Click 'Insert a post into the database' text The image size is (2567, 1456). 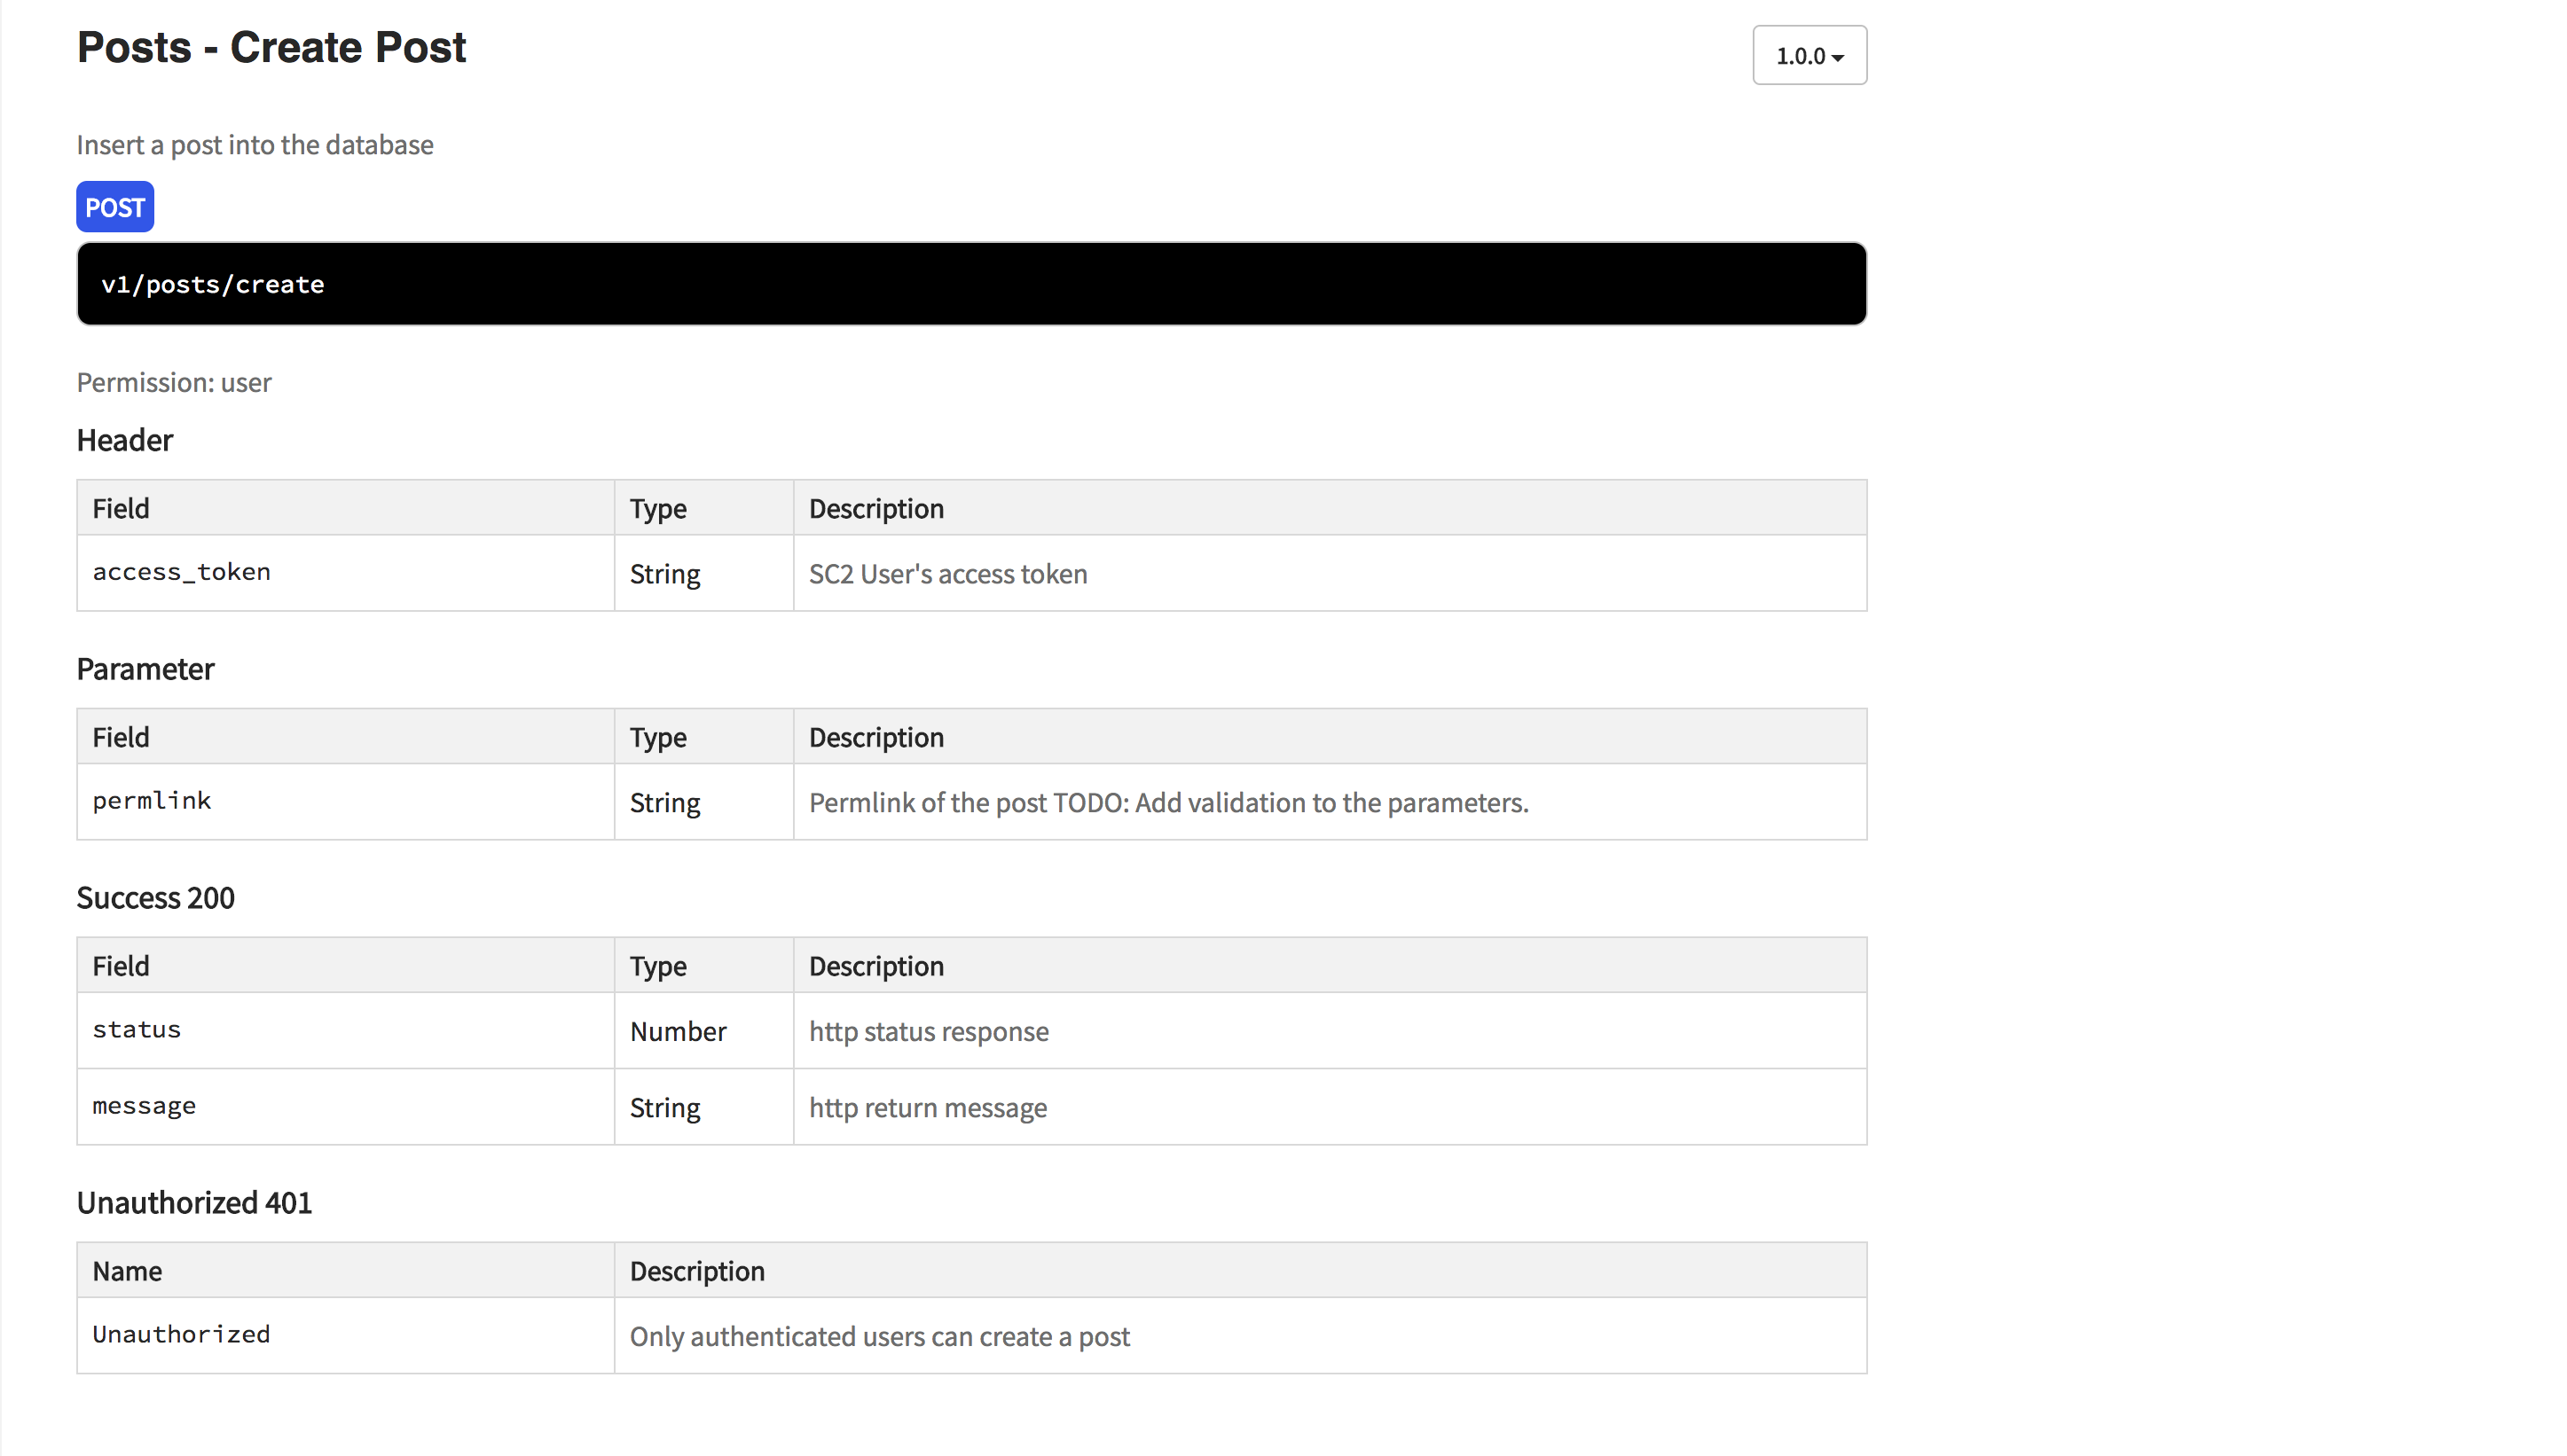point(255,145)
